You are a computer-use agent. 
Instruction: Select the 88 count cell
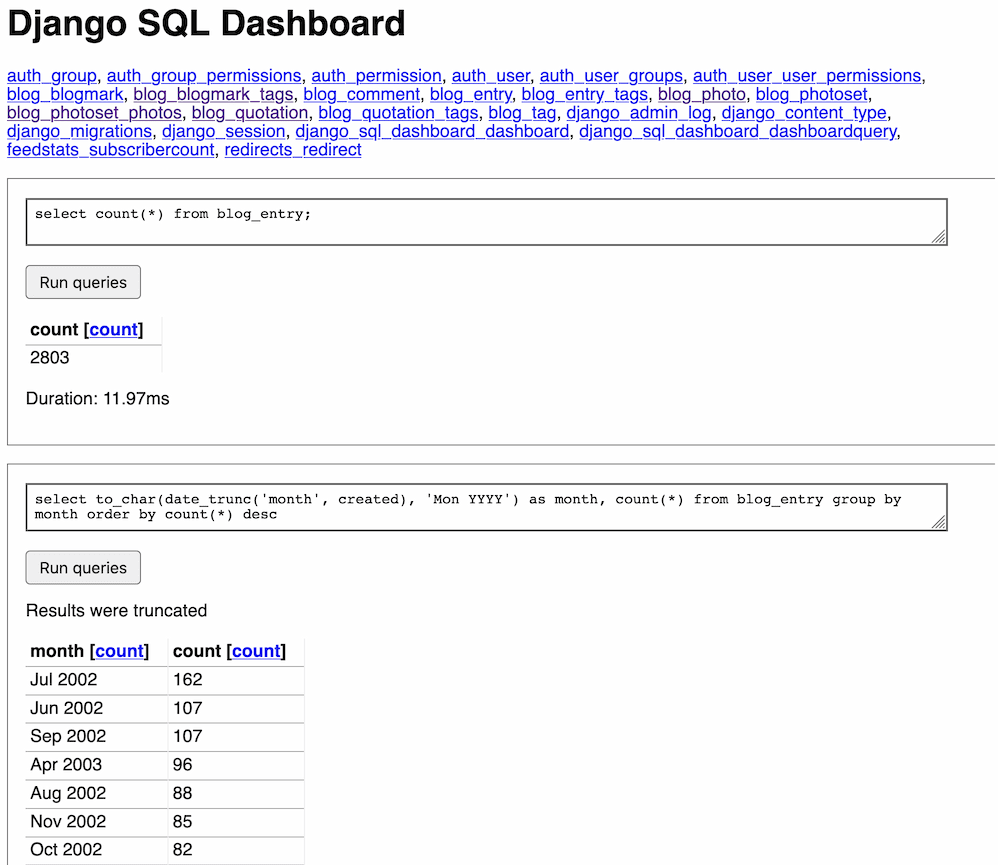(x=236, y=793)
